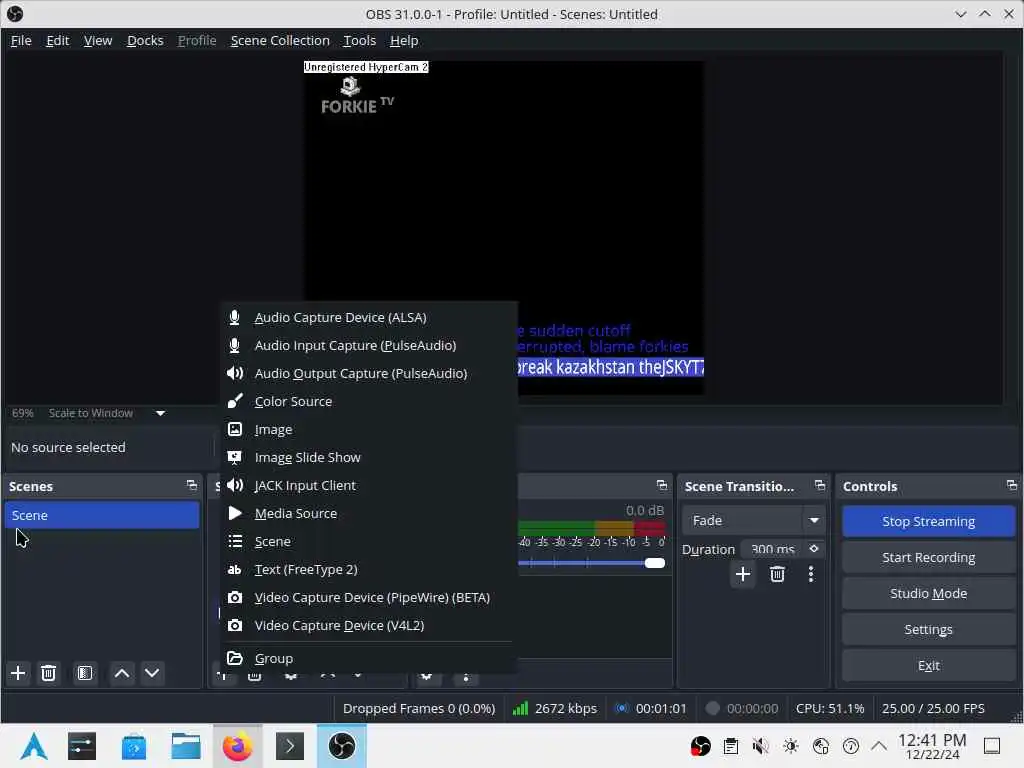The image size is (1024, 768).
Task: Open clipboard tray icon
Action: (x=731, y=746)
